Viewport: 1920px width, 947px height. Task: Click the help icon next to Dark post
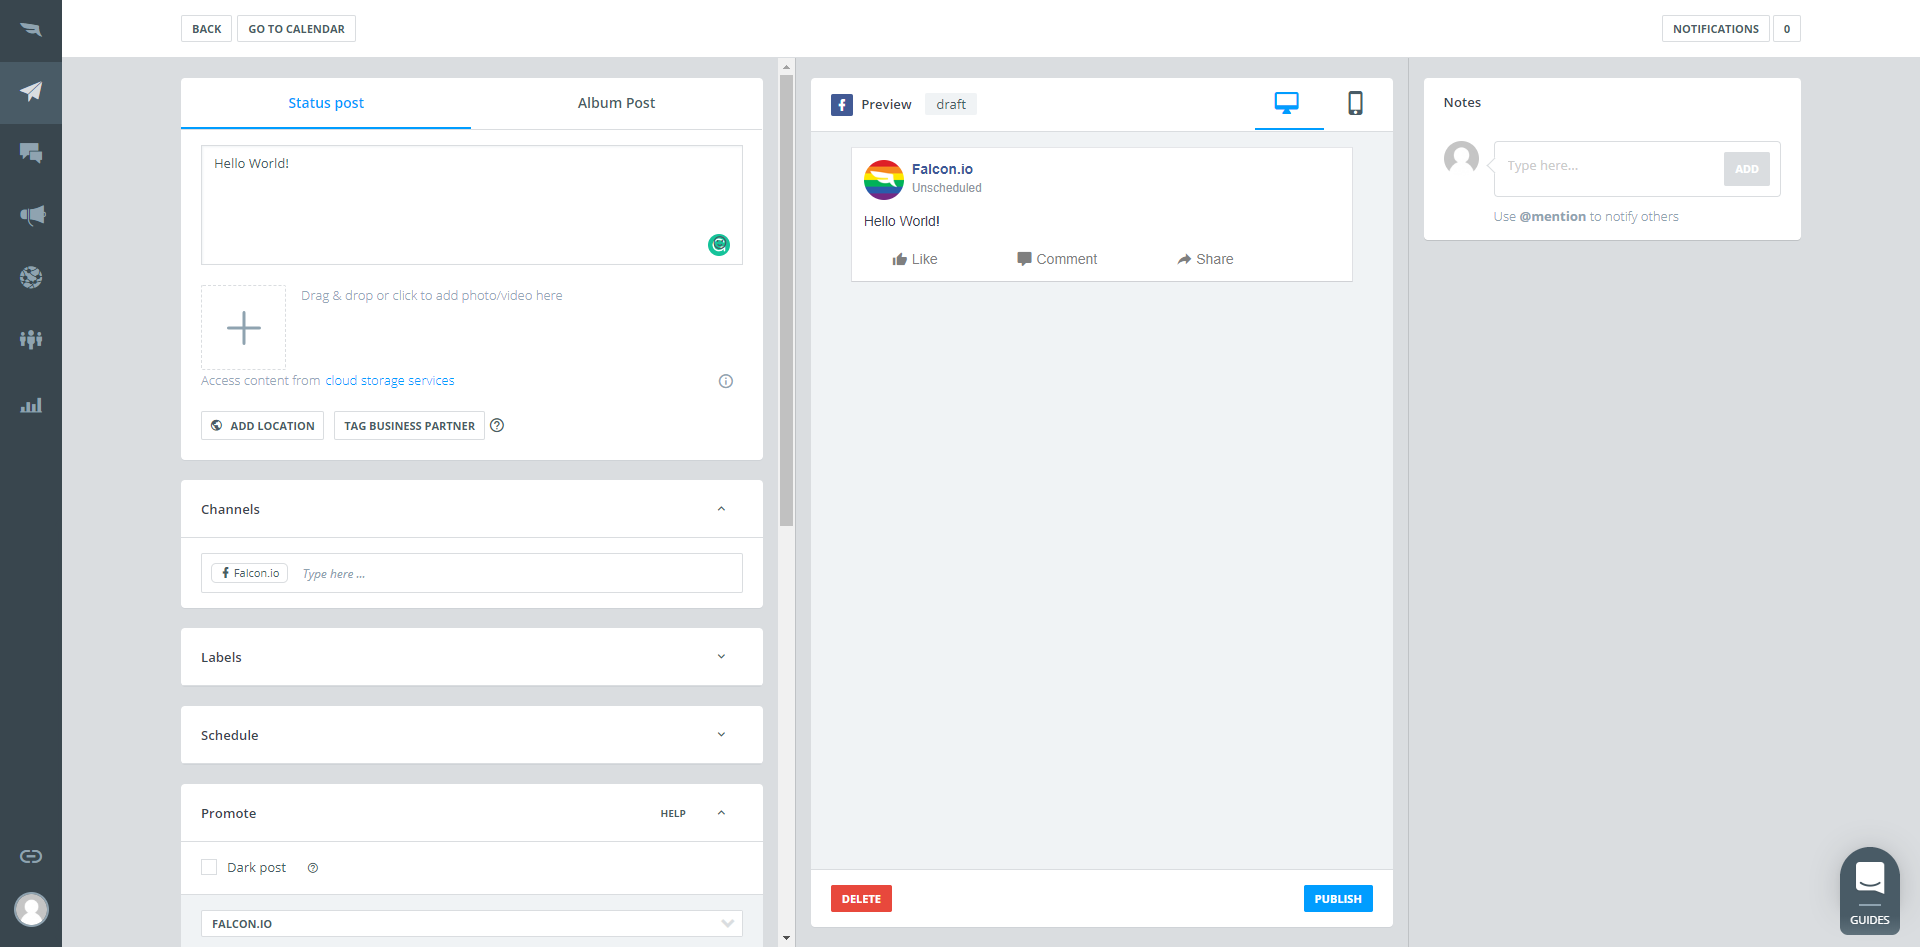313,868
